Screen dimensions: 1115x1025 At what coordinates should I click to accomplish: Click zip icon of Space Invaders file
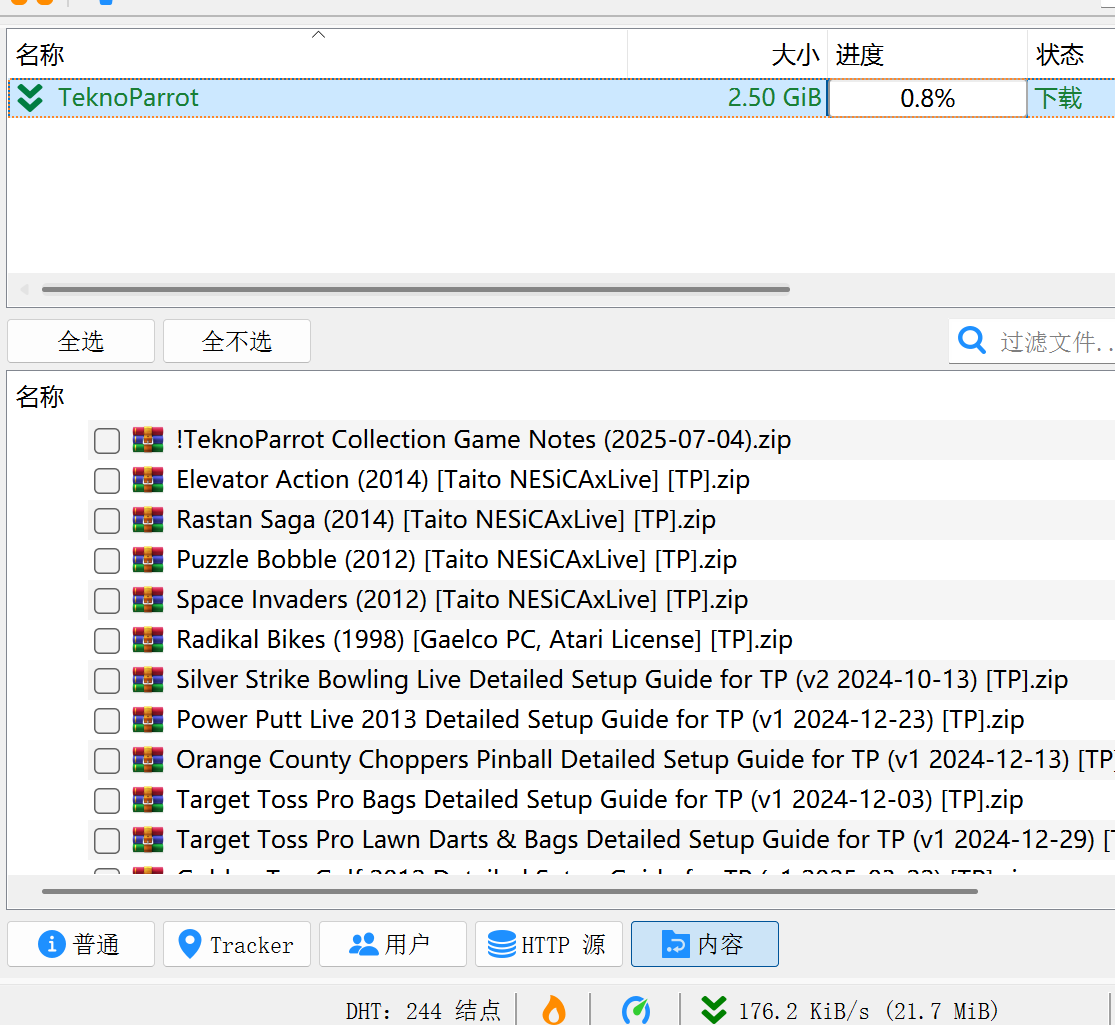tap(148, 600)
